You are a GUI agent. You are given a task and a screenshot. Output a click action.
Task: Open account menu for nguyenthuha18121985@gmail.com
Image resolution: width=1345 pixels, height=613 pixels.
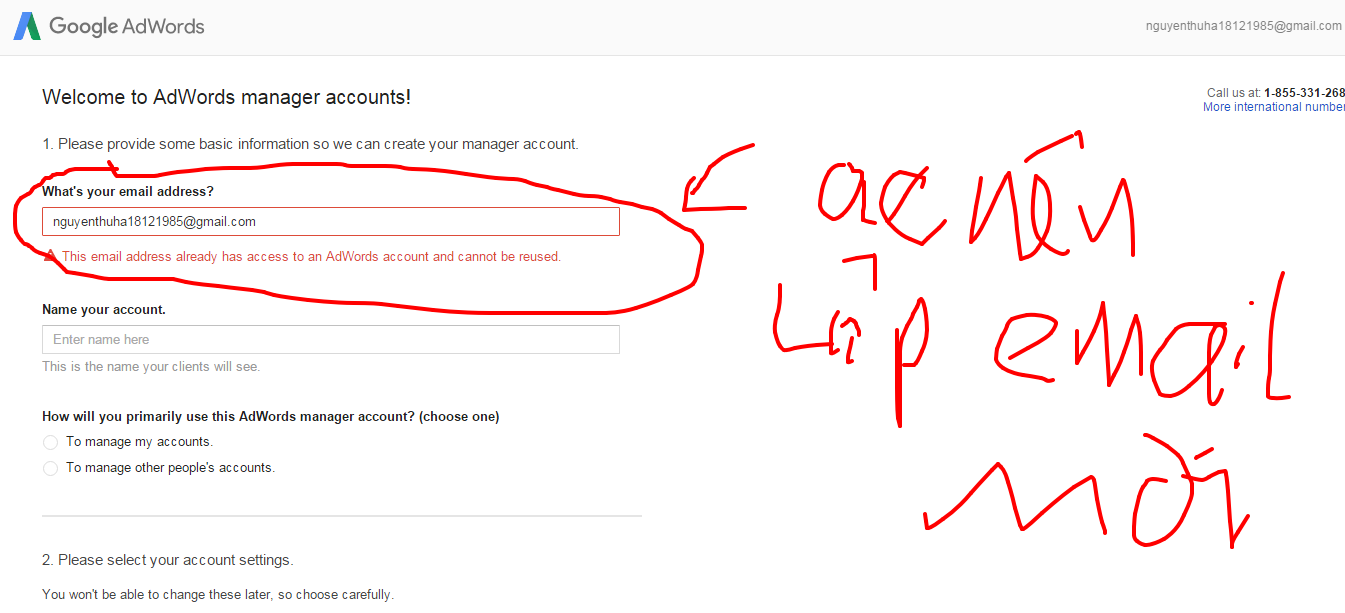pyautogui.click(x=1244, y=26)
